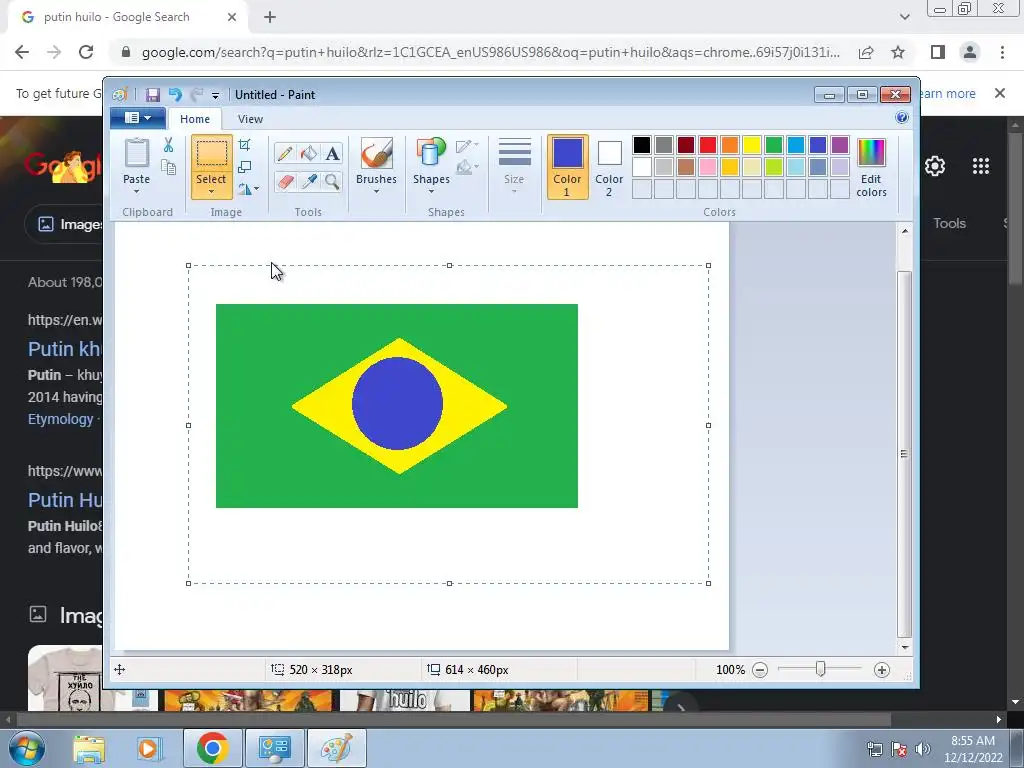Click Paint vertical scrollbar down arrow
The image size is (1024, 768).
(904, 647)
